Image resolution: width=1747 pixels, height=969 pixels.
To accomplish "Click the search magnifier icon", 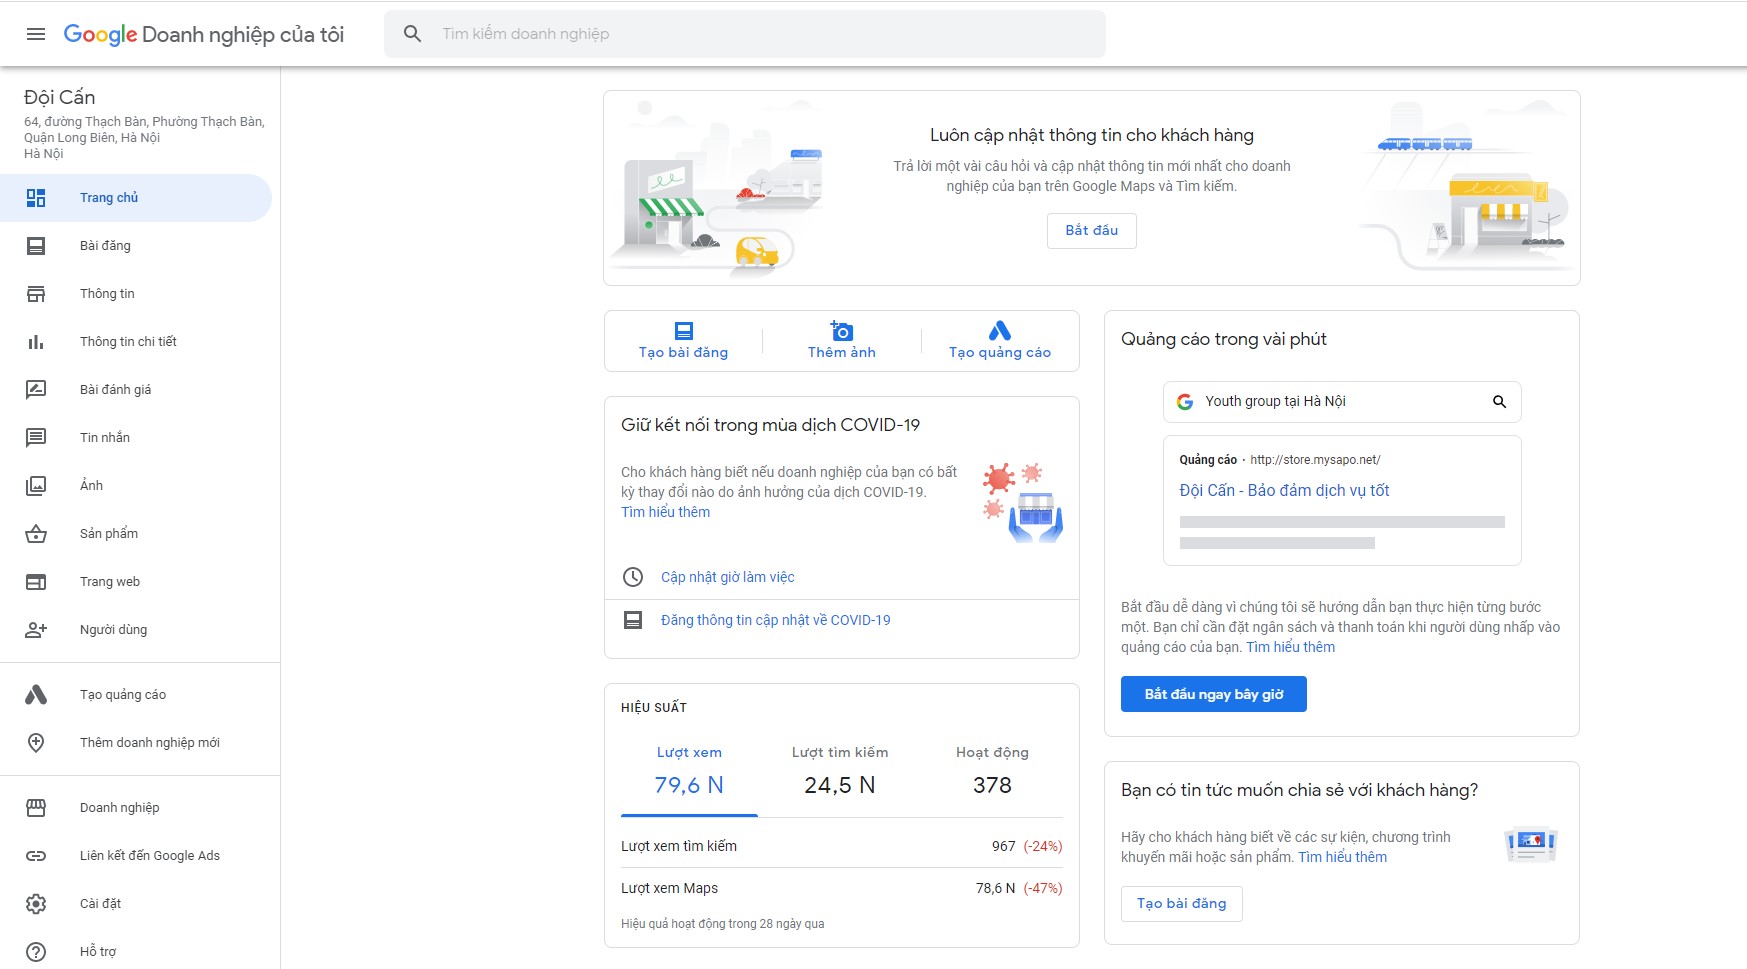I will [x=412, y=34].
